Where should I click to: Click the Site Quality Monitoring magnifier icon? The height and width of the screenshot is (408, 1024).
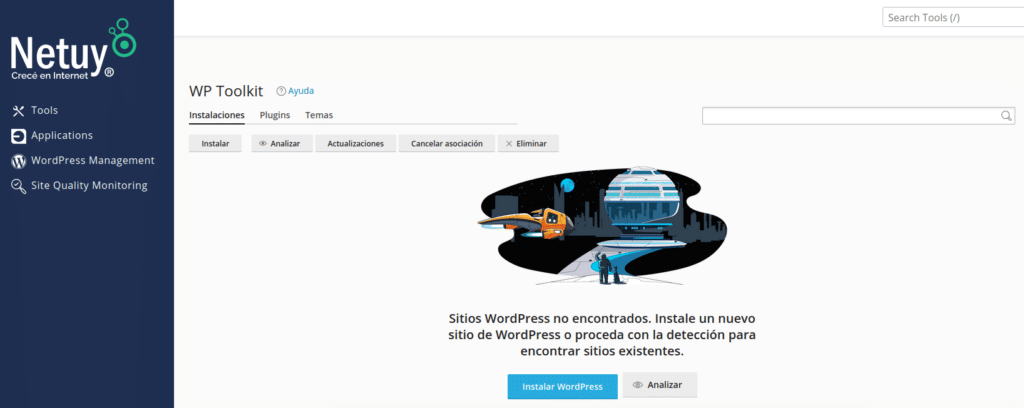[x=18, y=186]
